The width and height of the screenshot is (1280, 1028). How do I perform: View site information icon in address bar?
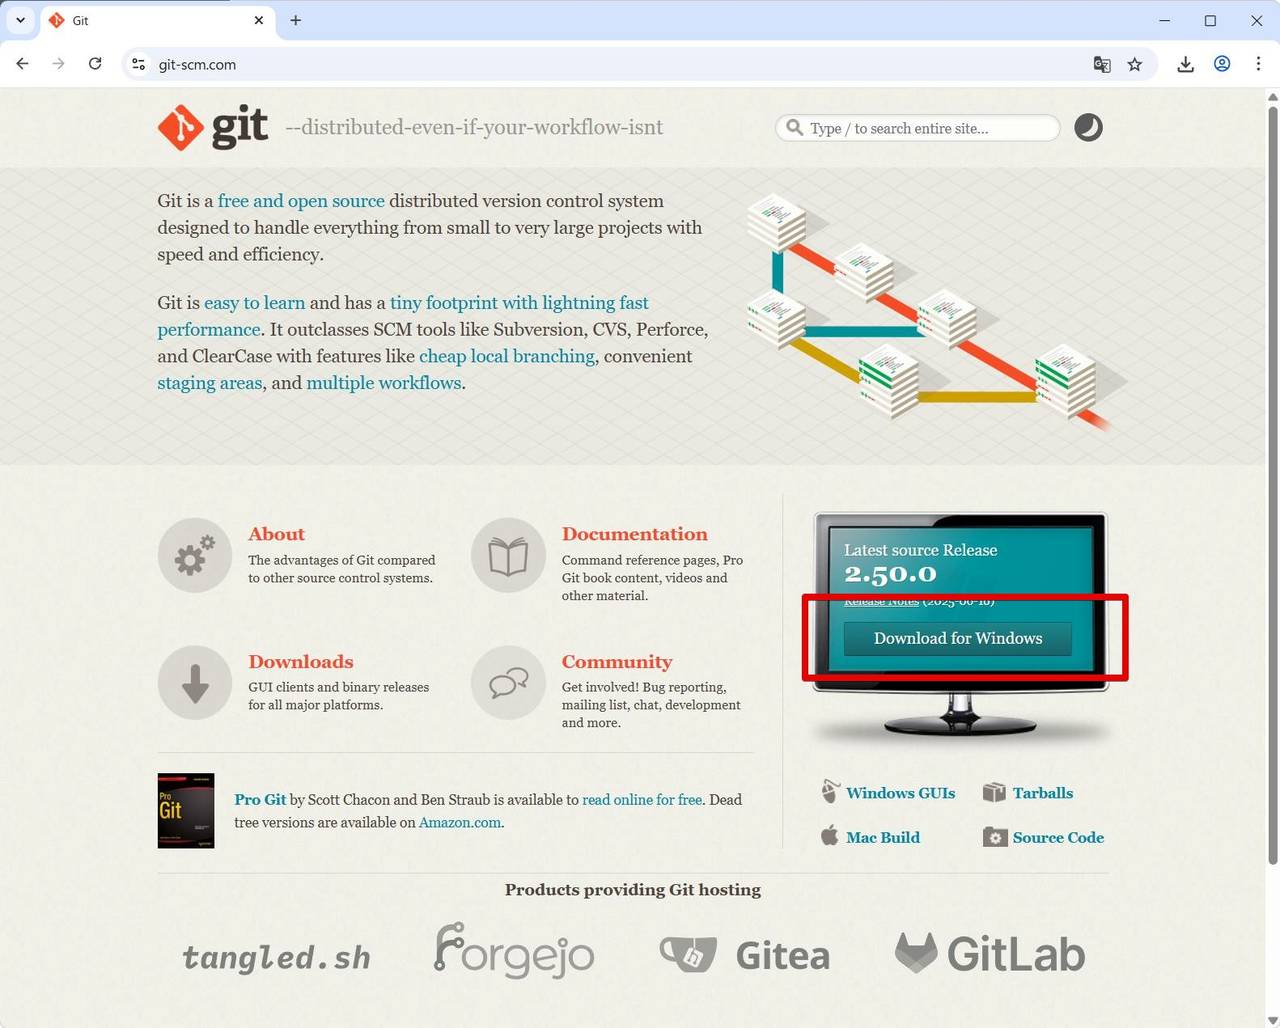[139, 64]
